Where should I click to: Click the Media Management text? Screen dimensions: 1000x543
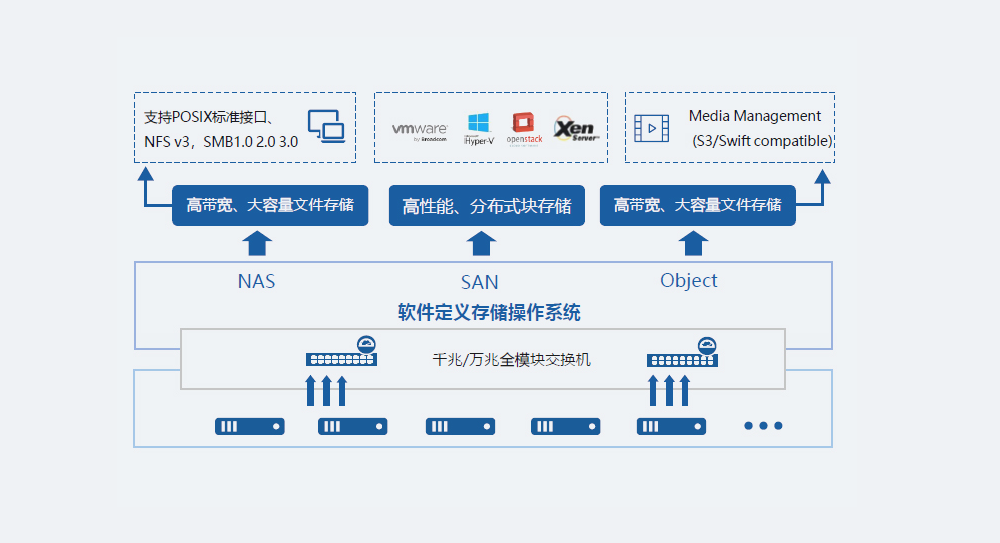[x=754, y=116]
